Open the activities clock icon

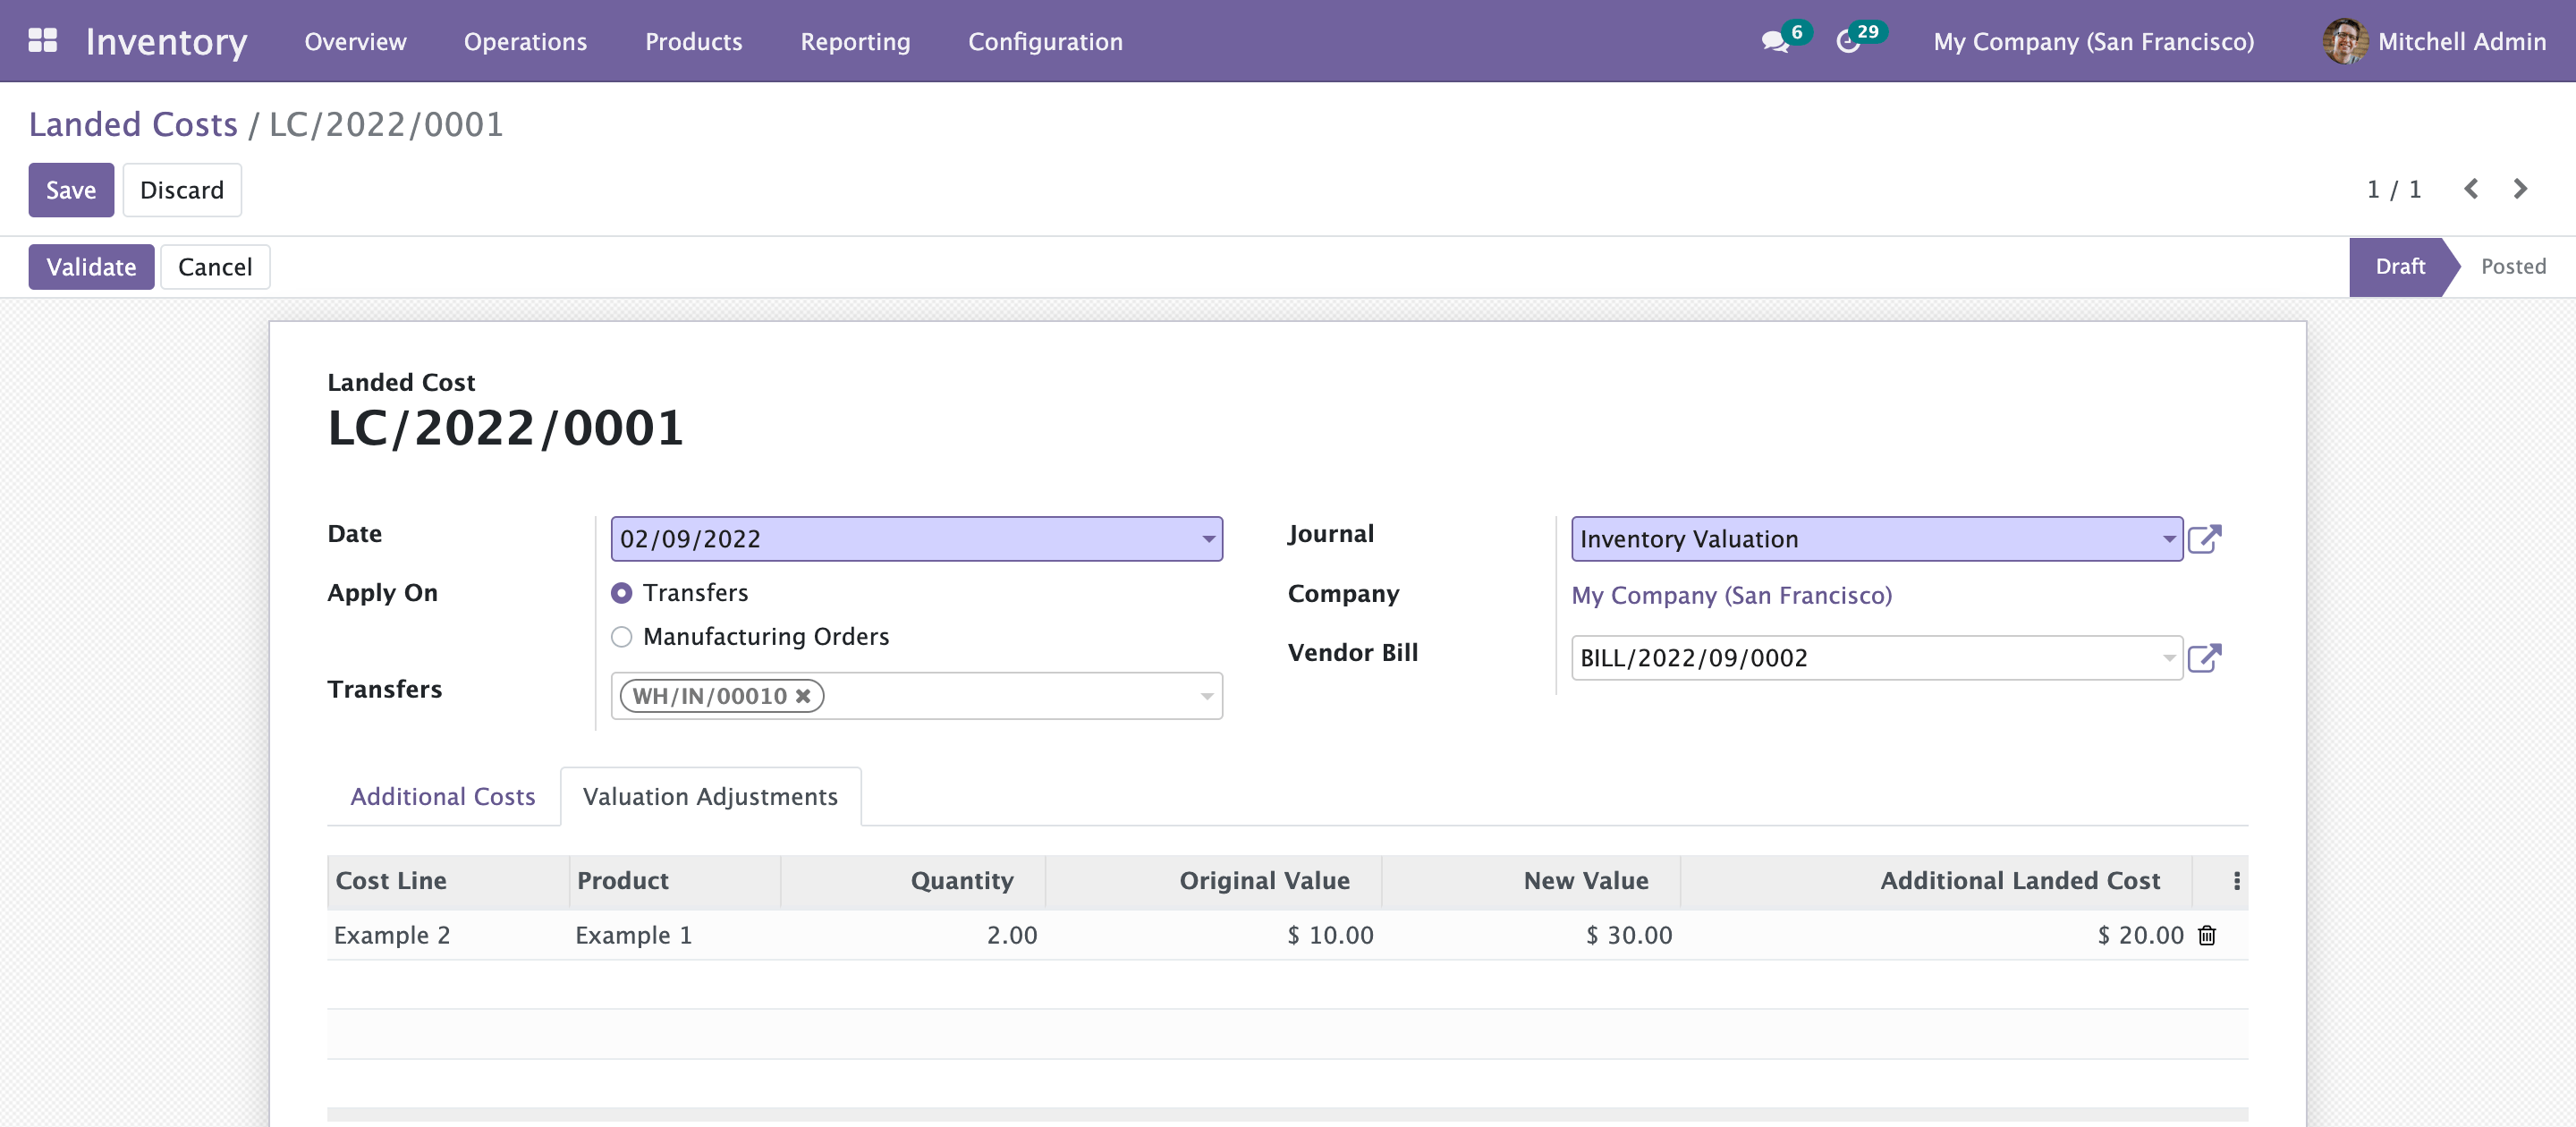point(1848,42)
